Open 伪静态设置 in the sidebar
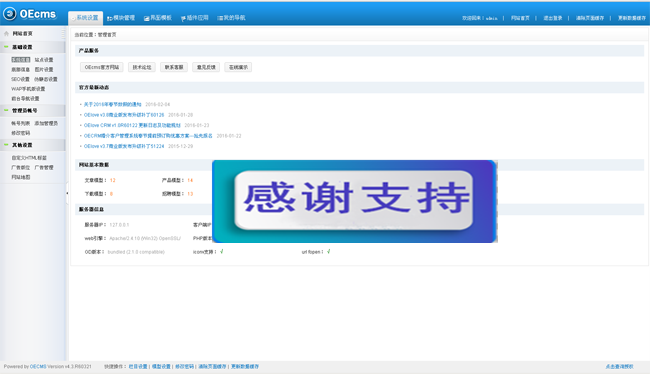This screenshot has width=650, height=374. (x=46, y=79)
